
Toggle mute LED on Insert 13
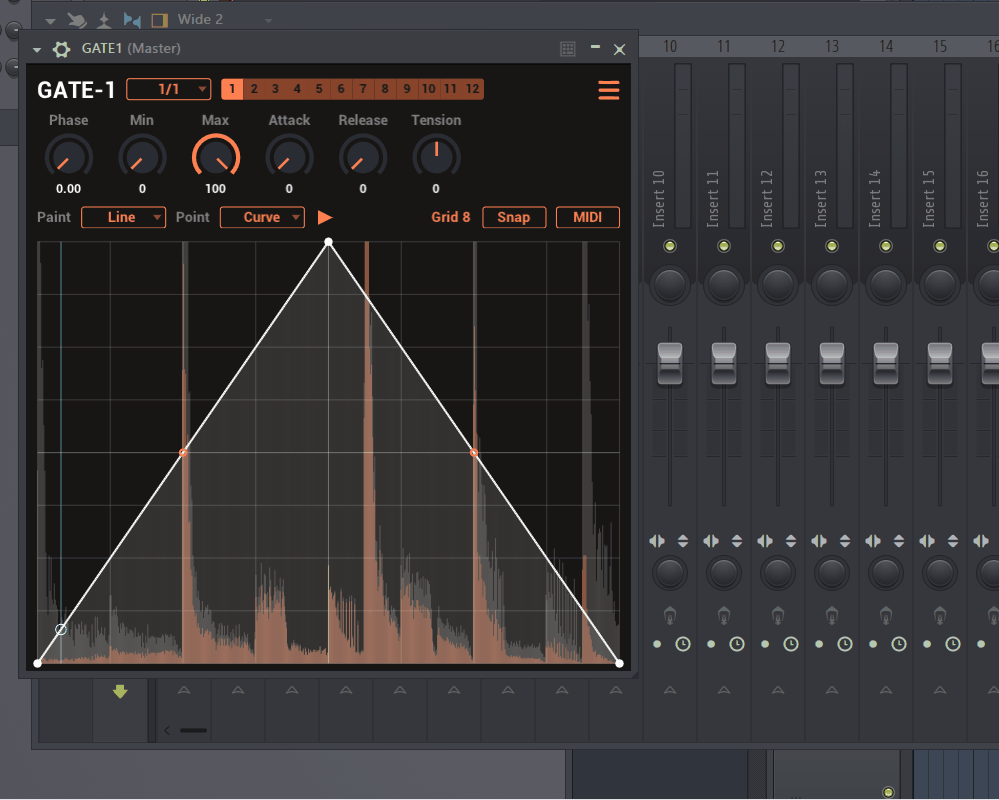(x=831, y=246)
